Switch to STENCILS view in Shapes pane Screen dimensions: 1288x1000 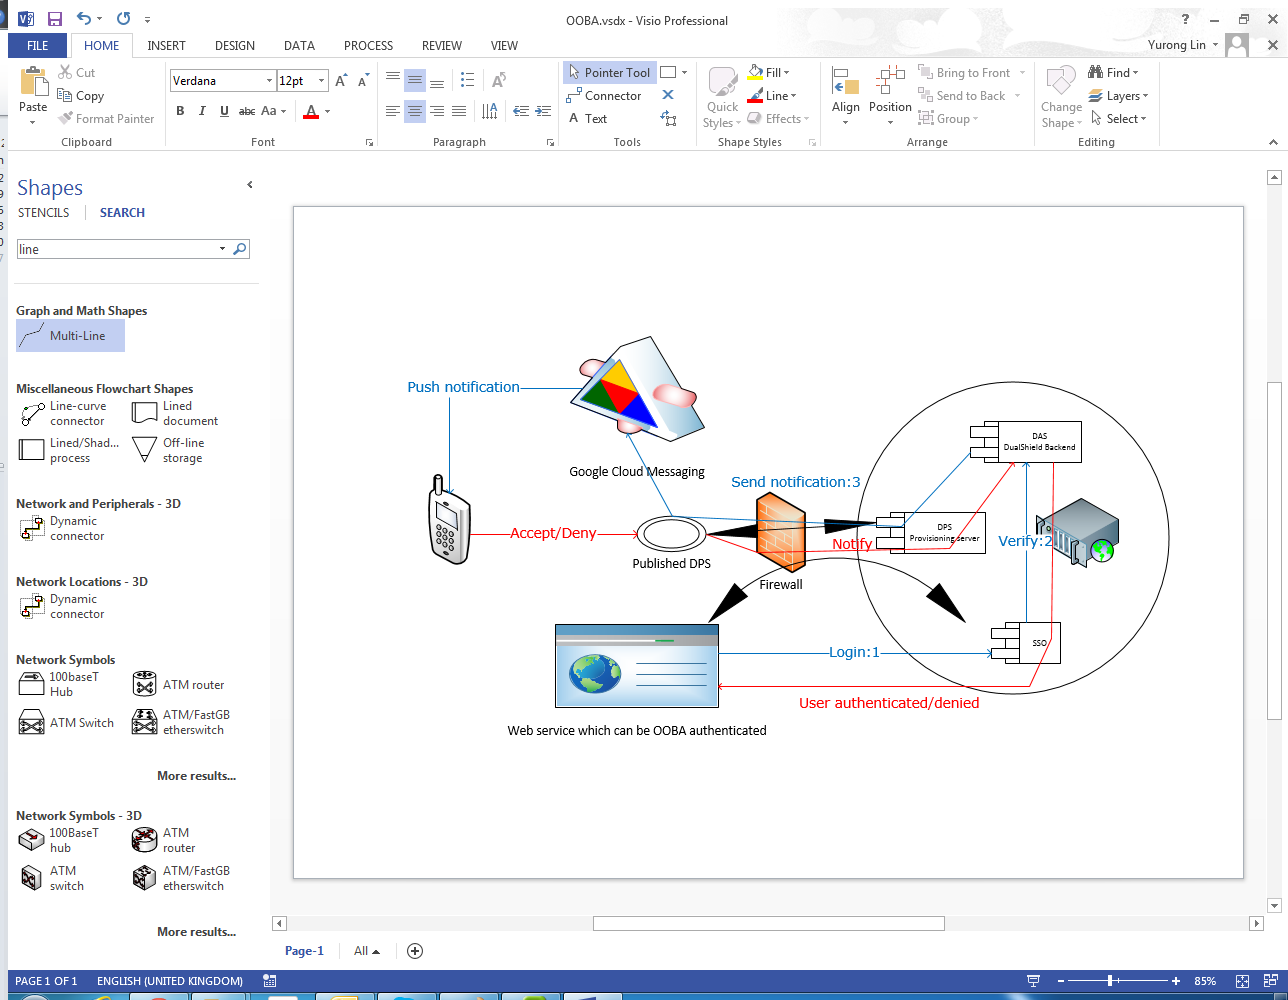[44, 213]
